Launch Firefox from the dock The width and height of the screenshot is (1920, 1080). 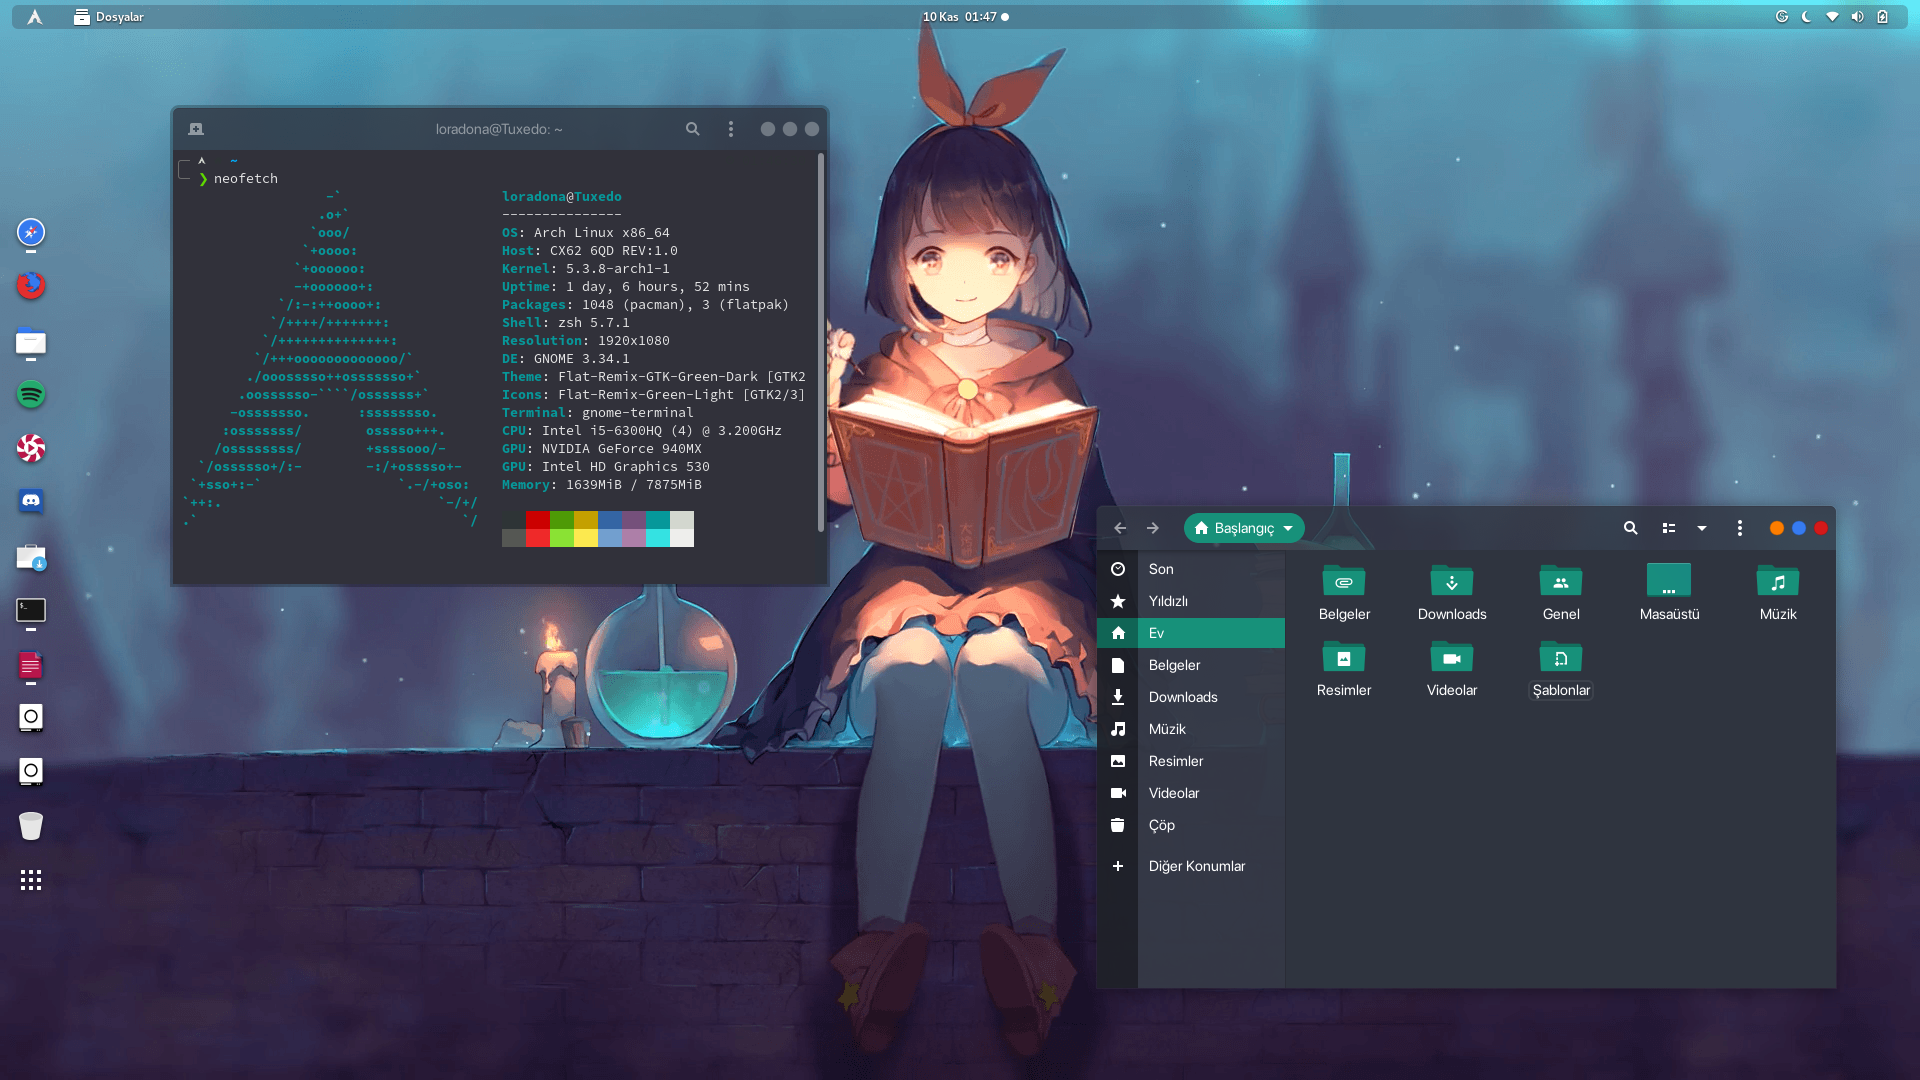pyautogui.click(x=31, y=286)
